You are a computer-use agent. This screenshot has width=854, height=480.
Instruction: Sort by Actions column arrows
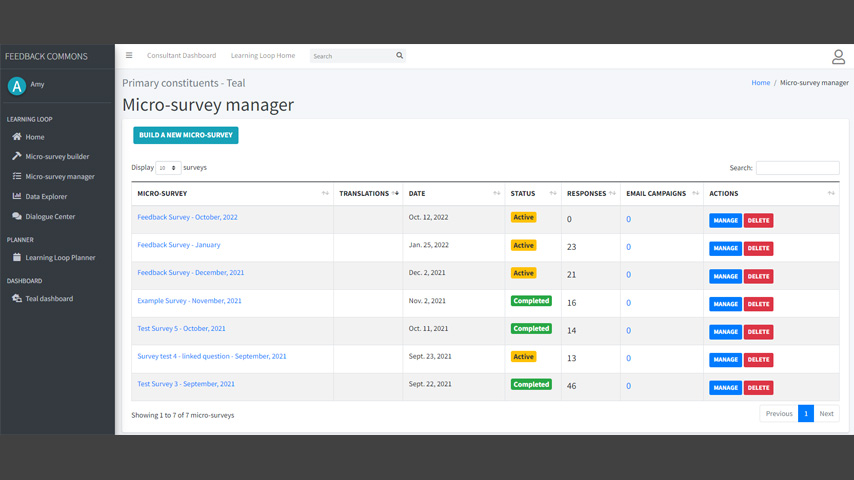tap(831, 193)
